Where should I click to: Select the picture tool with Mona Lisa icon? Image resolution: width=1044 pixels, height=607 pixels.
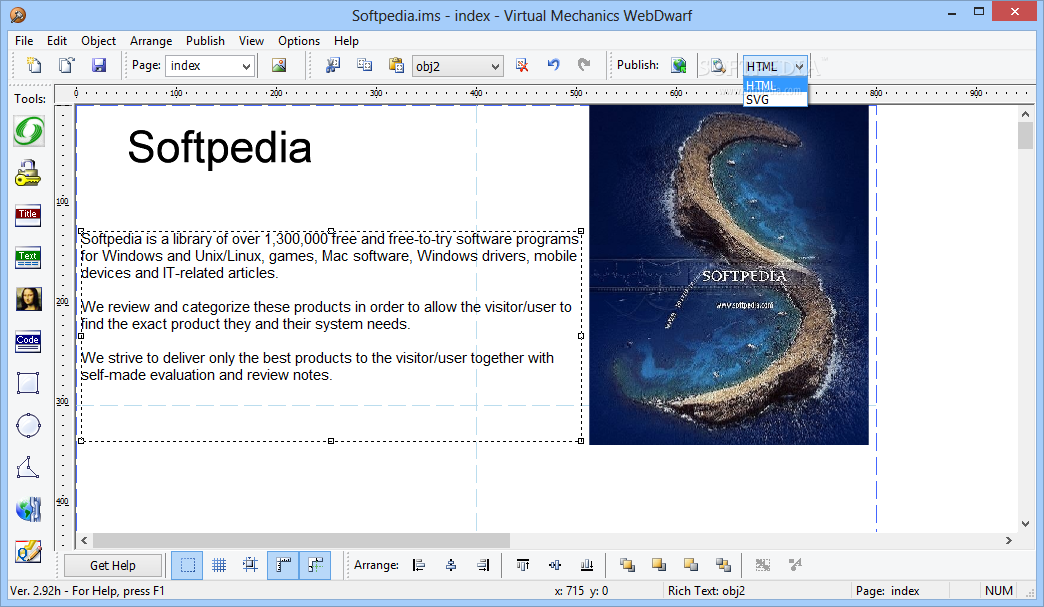coord(29,300)
